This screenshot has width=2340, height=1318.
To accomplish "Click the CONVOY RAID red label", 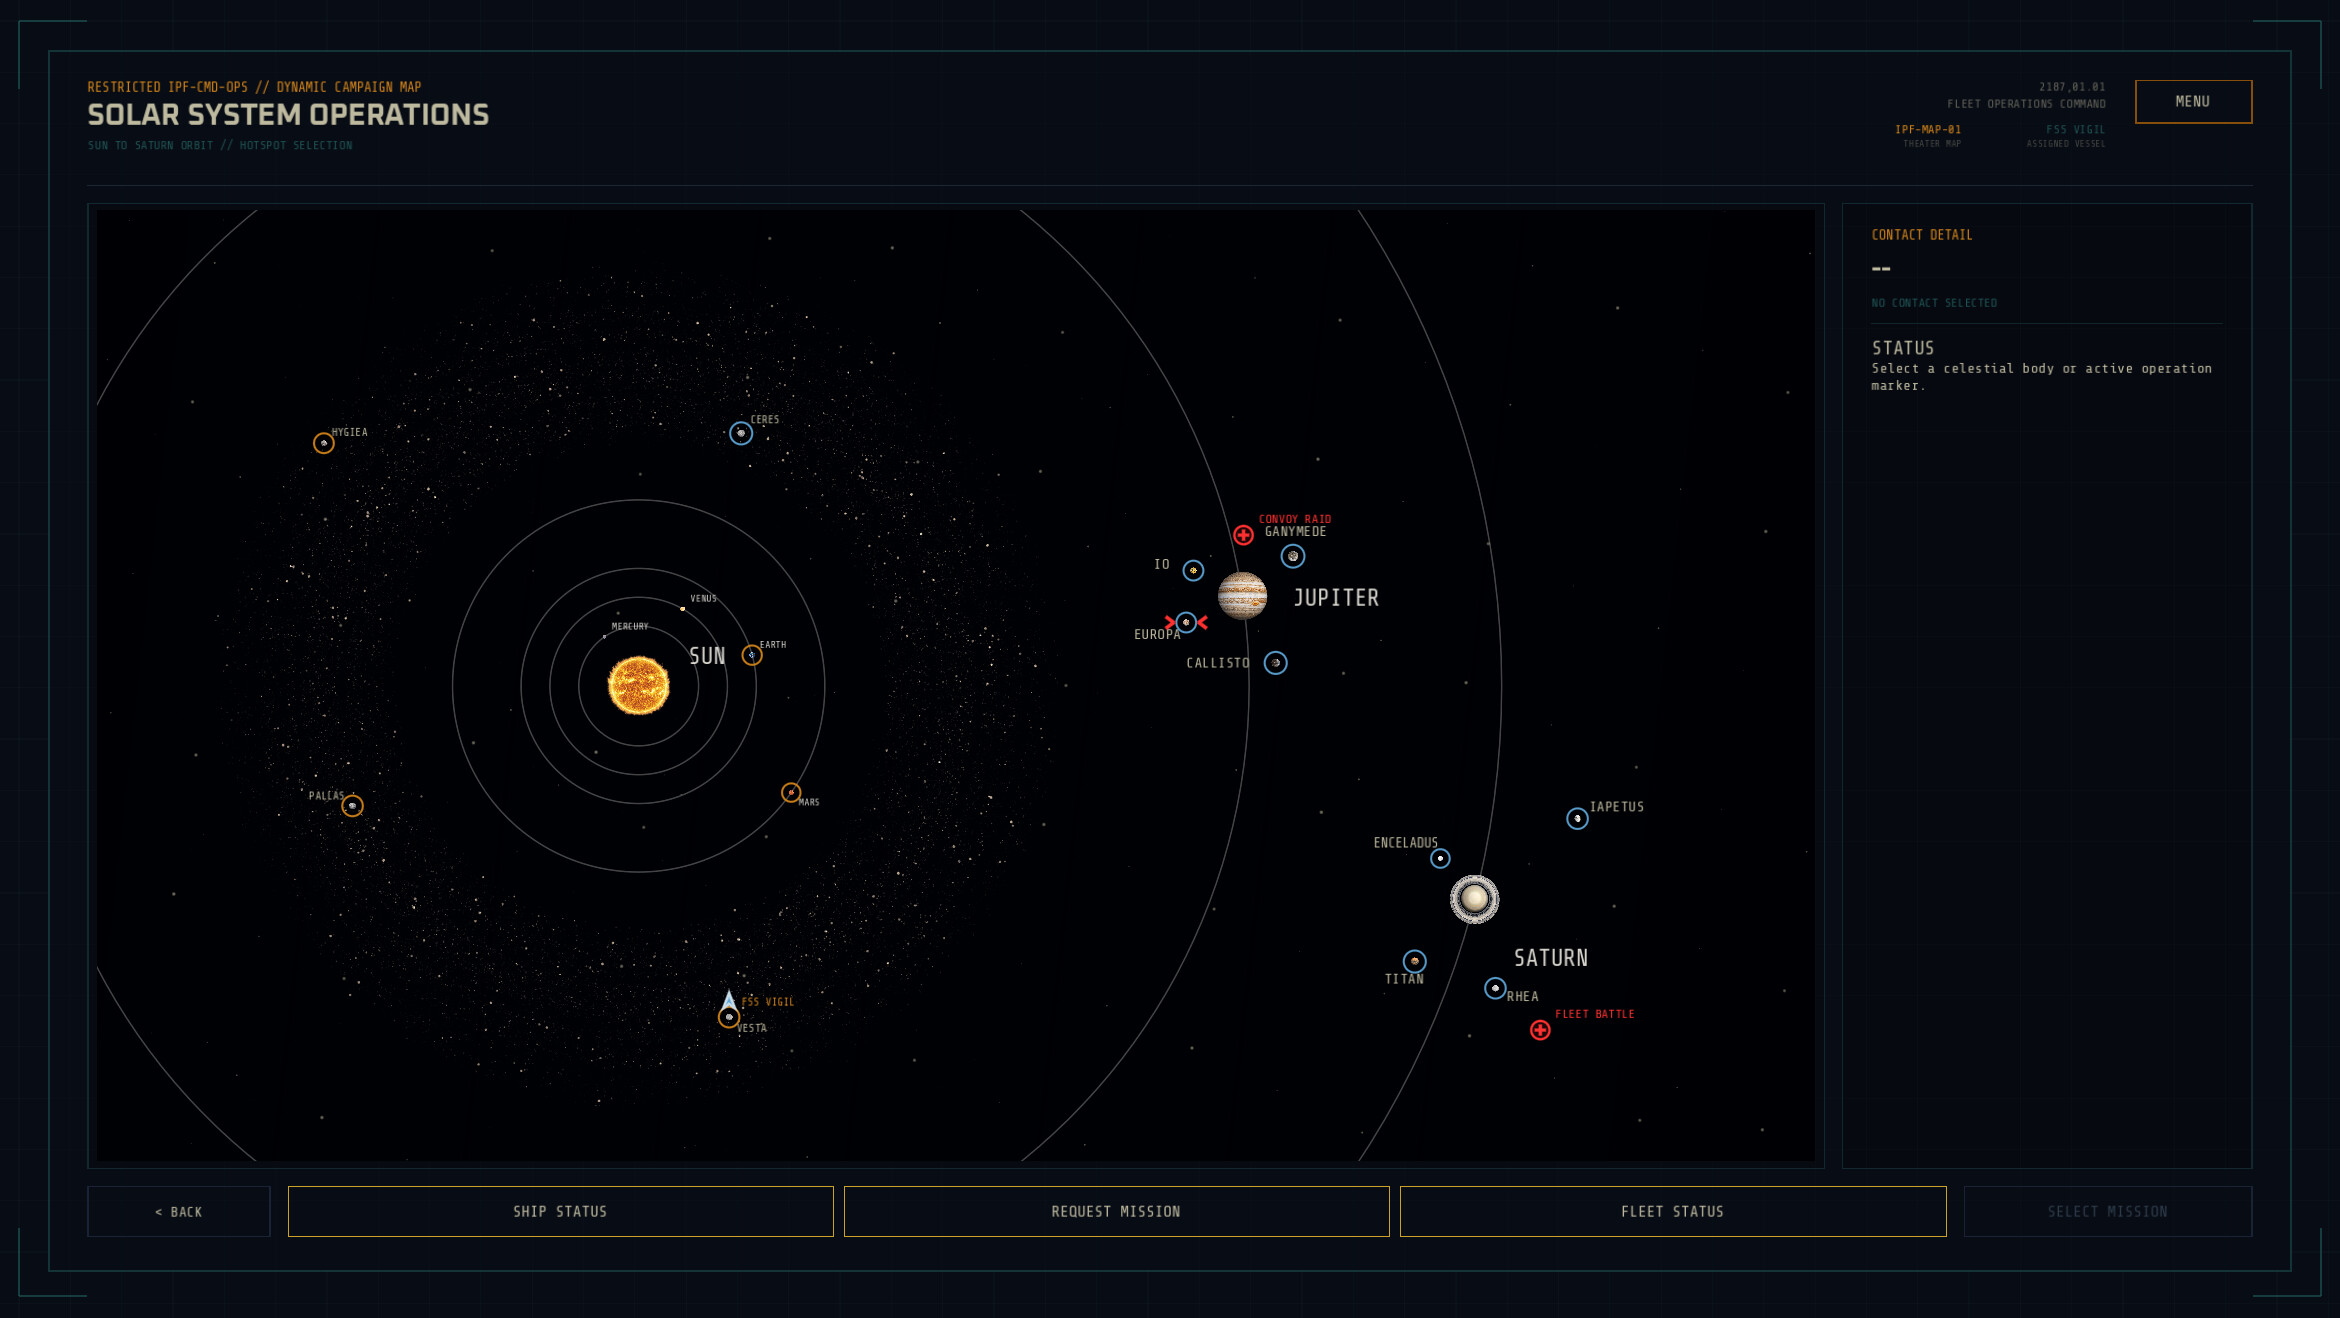I will (1295, 519).
